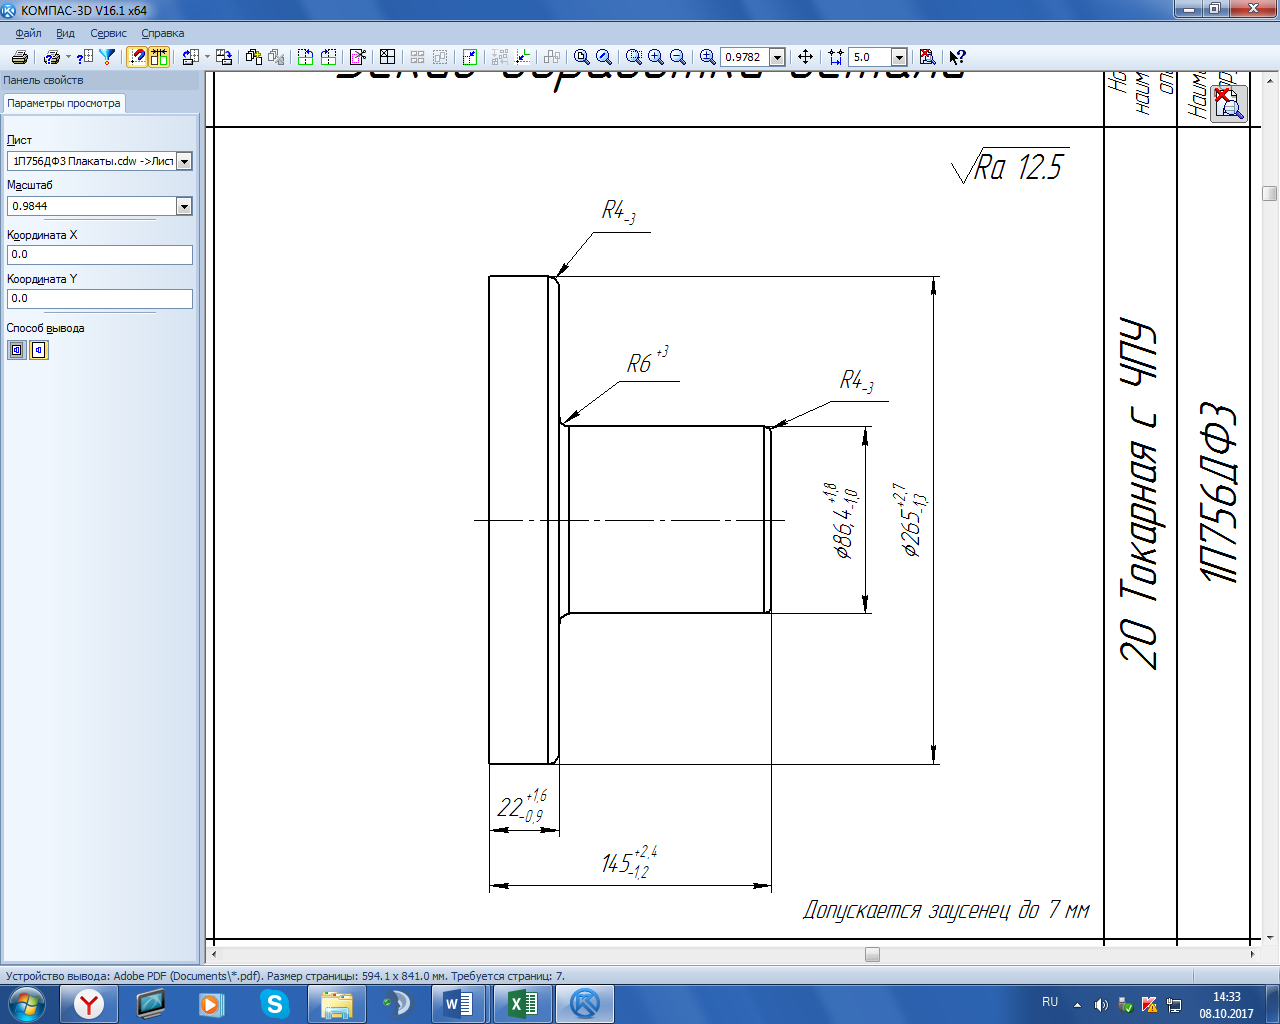Select the first Способ вывода output mode button
The width and height of the screenshot is (1280, 1024).
(17, 350)
